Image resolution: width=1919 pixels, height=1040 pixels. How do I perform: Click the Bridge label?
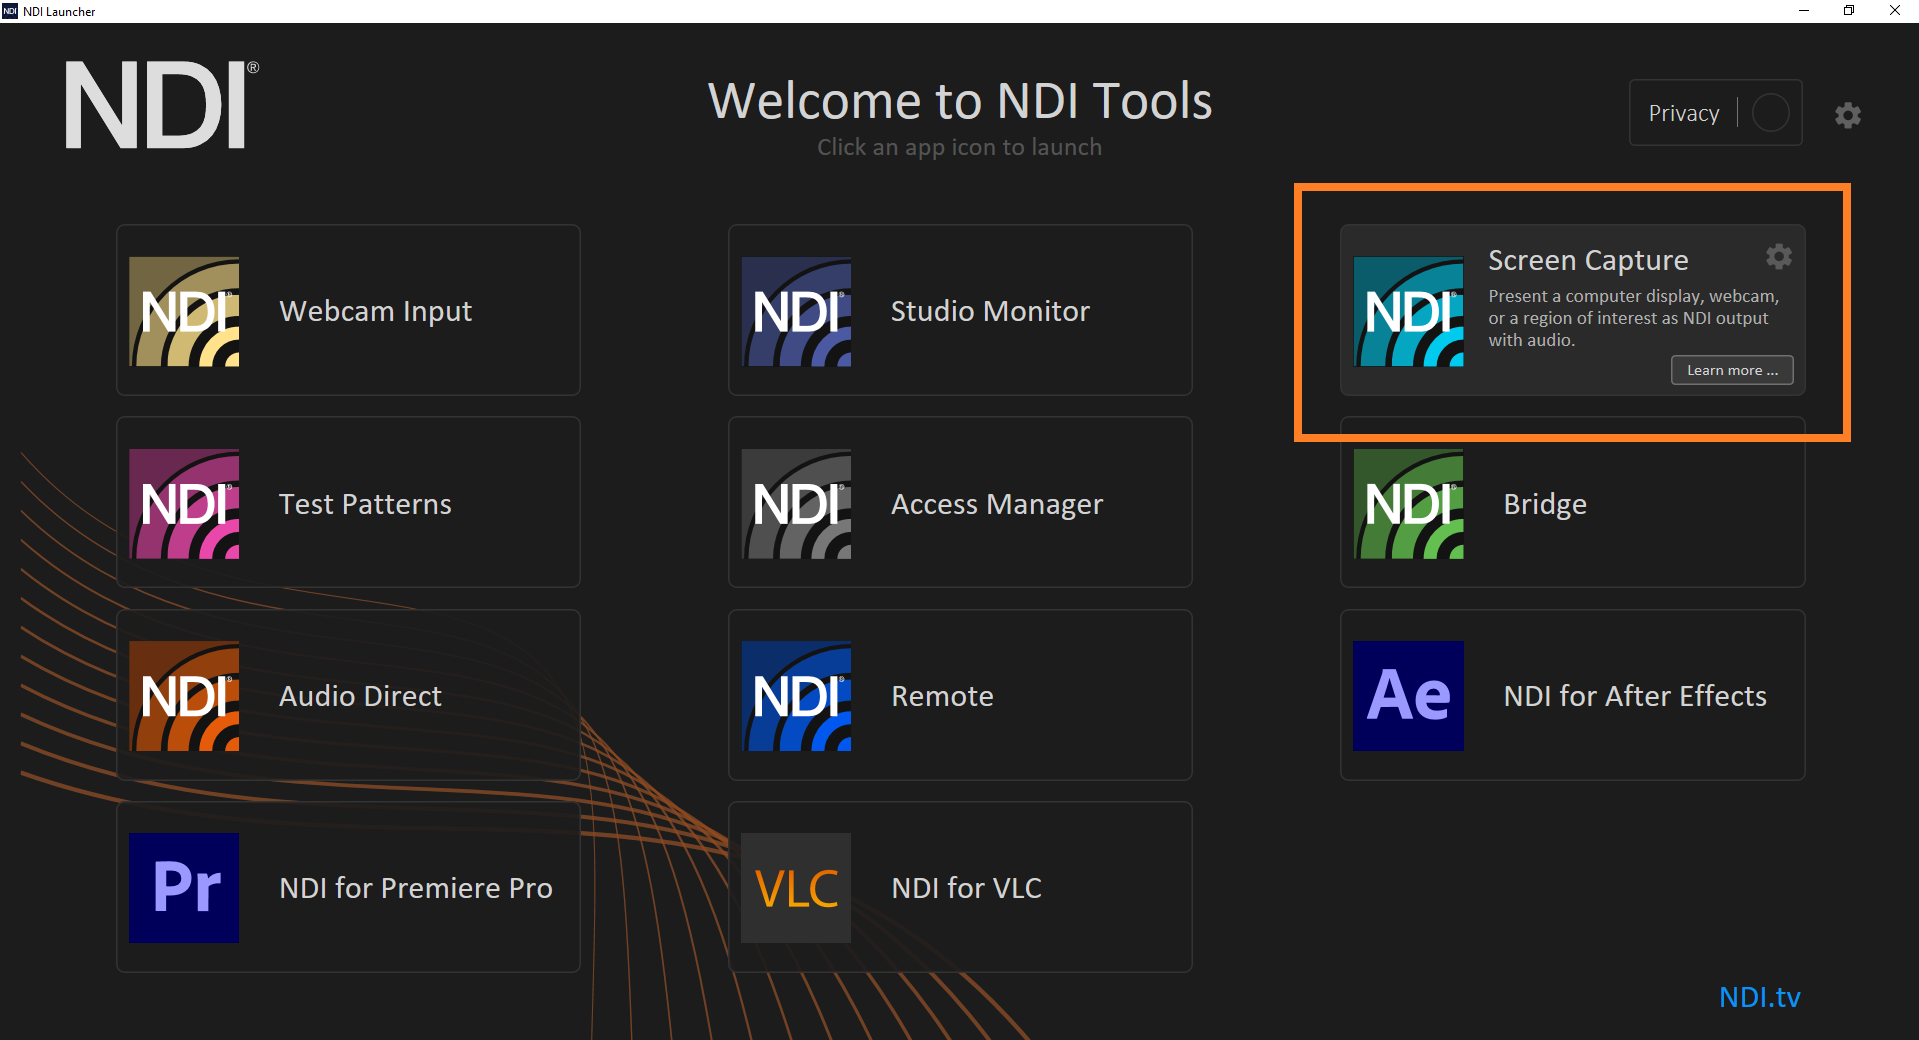pos(1545,503)
